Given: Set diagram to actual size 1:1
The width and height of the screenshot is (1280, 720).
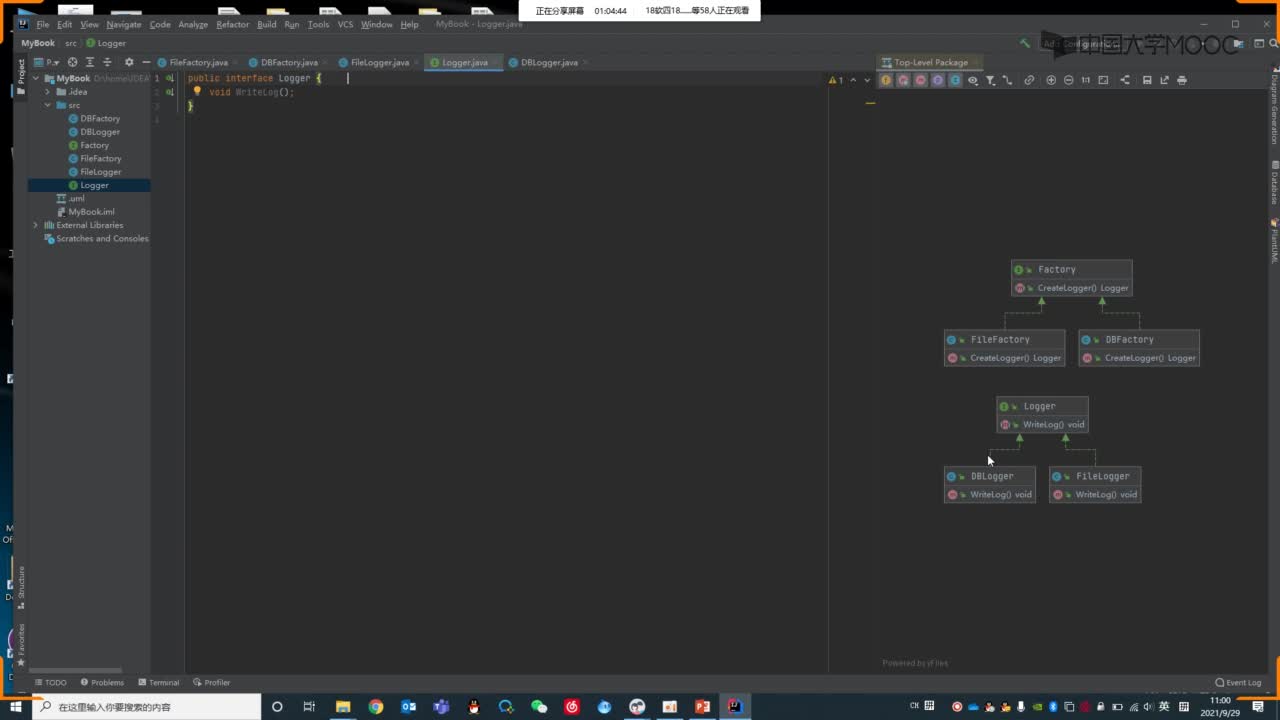Looking at the screenshot, I should (1085, 80).
